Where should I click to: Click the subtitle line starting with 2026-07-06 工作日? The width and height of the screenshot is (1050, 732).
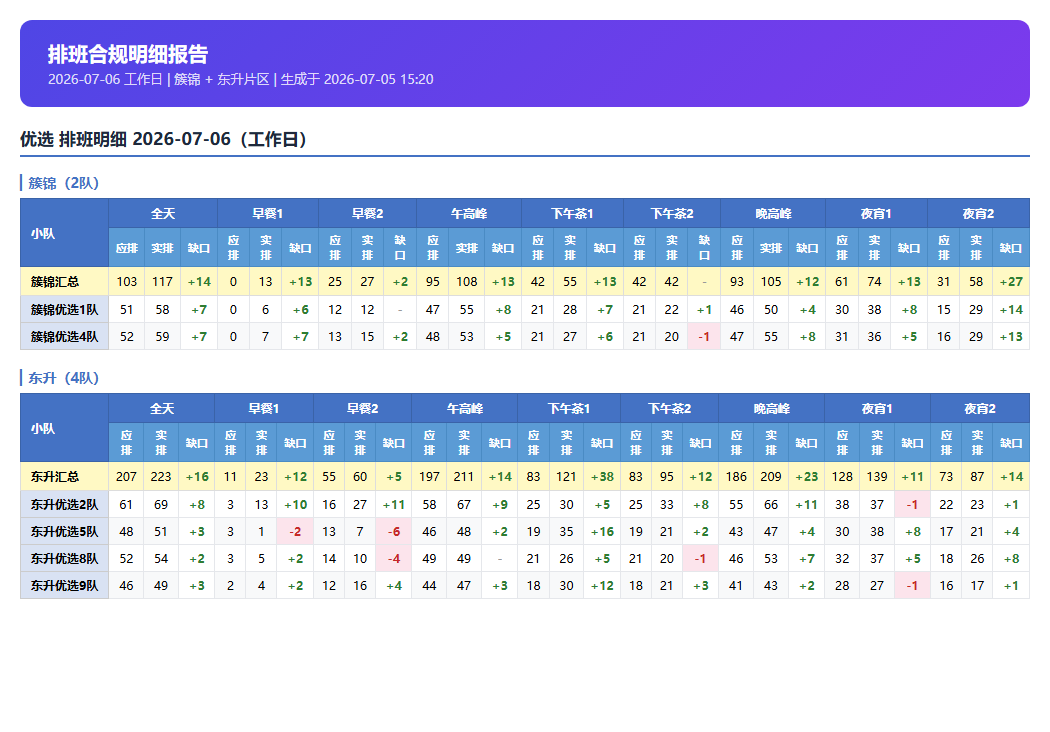240,79
